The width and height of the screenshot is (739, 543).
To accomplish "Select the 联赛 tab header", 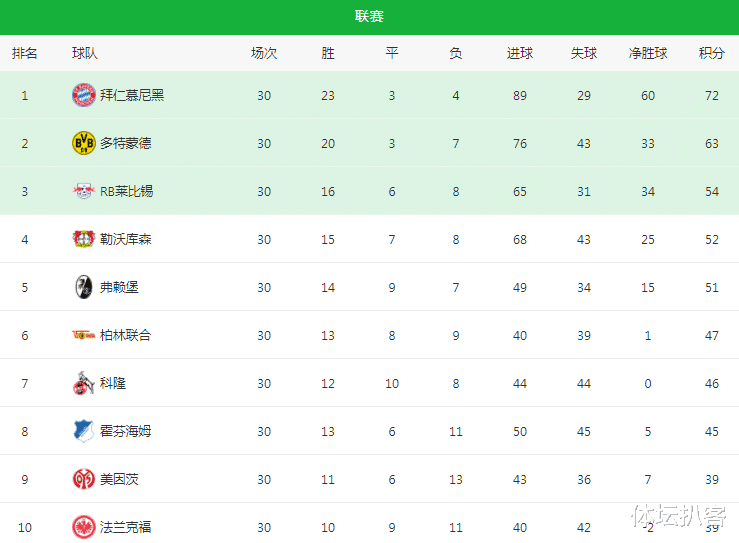I will (x=369, y=16).
